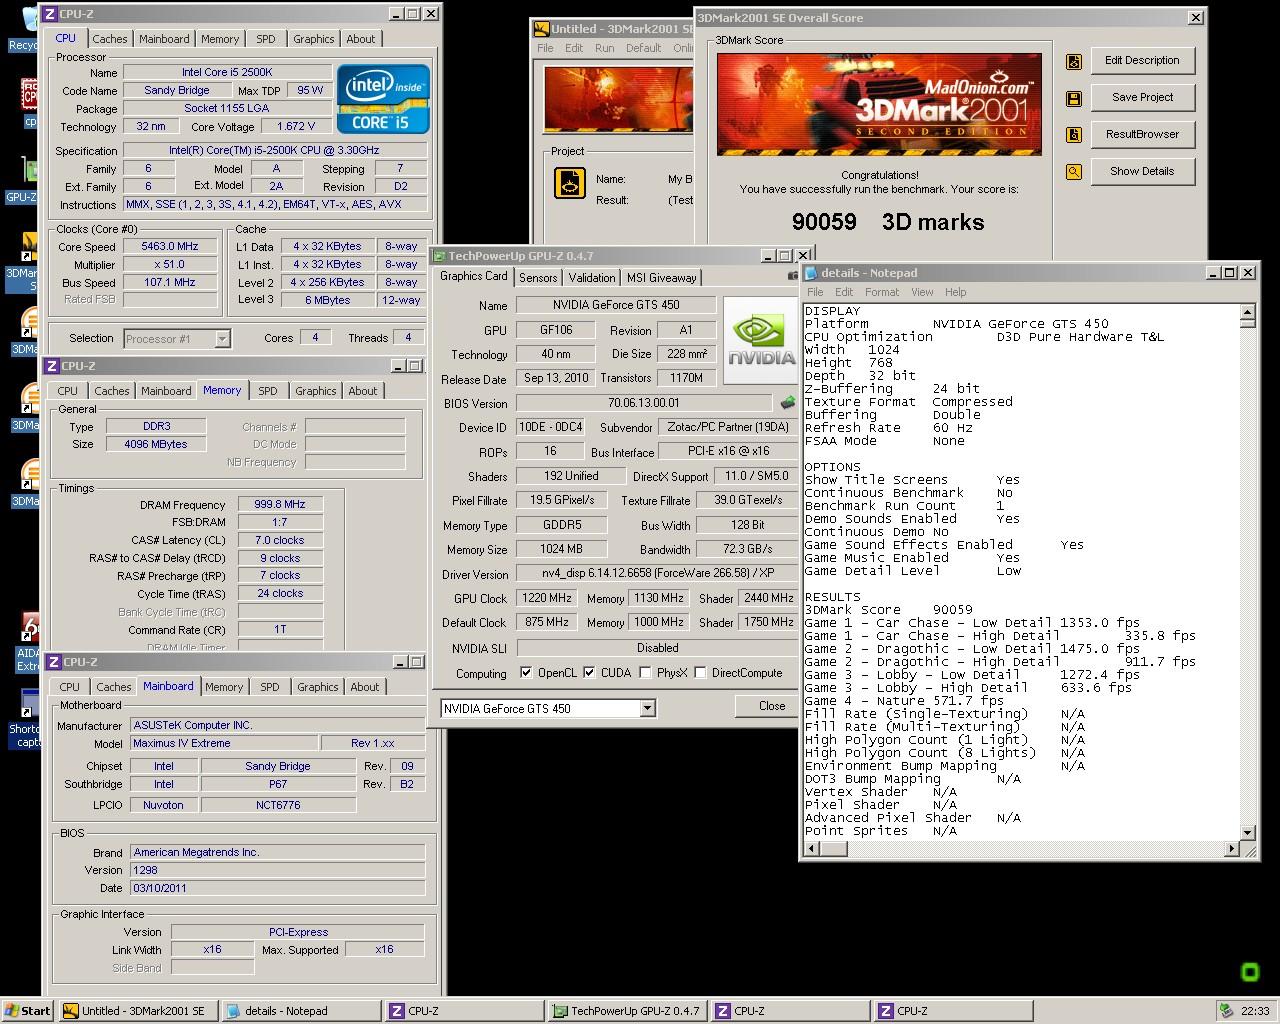
Task: Open the About tab in Mainboard CPU-Z window
Action: tap(365, 687)
